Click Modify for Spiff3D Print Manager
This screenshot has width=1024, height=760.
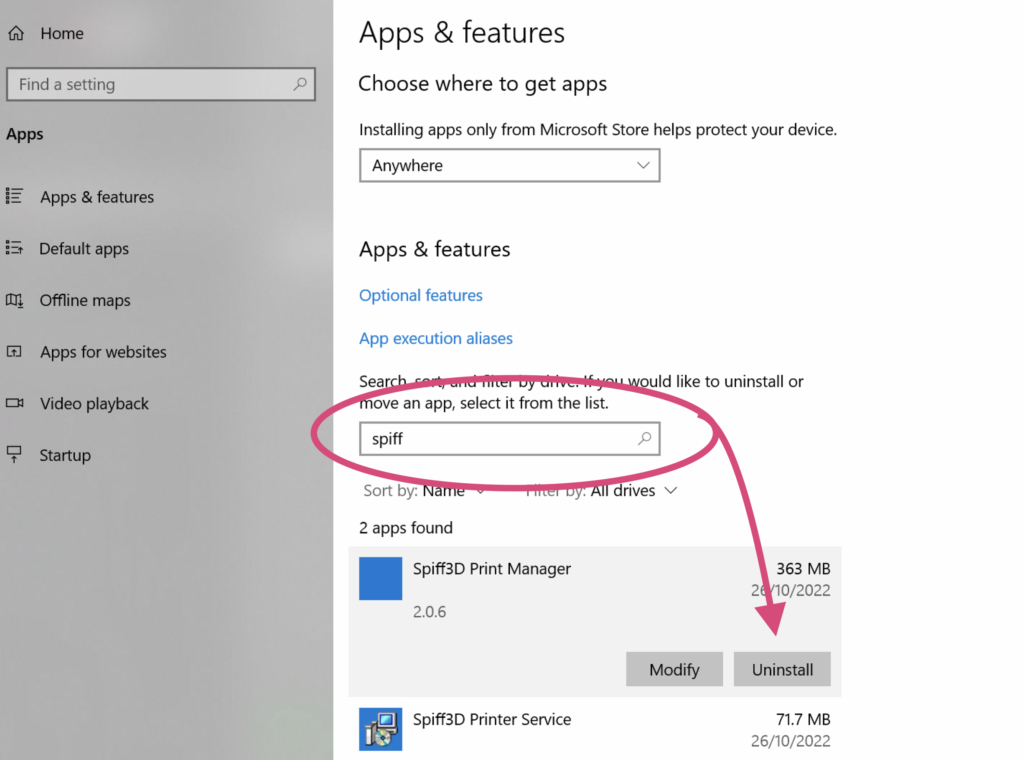tap(675, 669)
